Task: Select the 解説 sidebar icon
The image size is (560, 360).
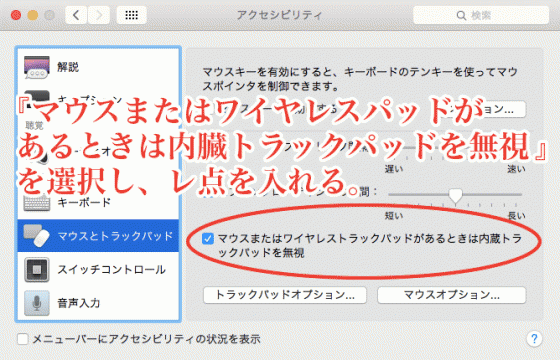Action: 37,67
